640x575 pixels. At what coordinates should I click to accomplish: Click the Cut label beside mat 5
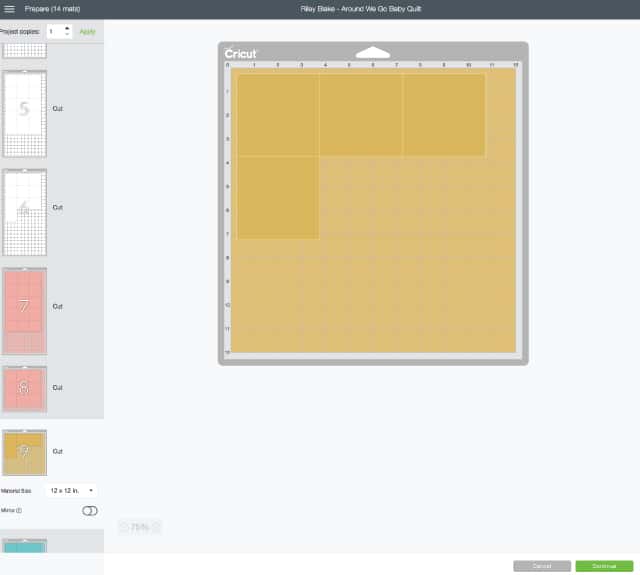coord(58,108)
